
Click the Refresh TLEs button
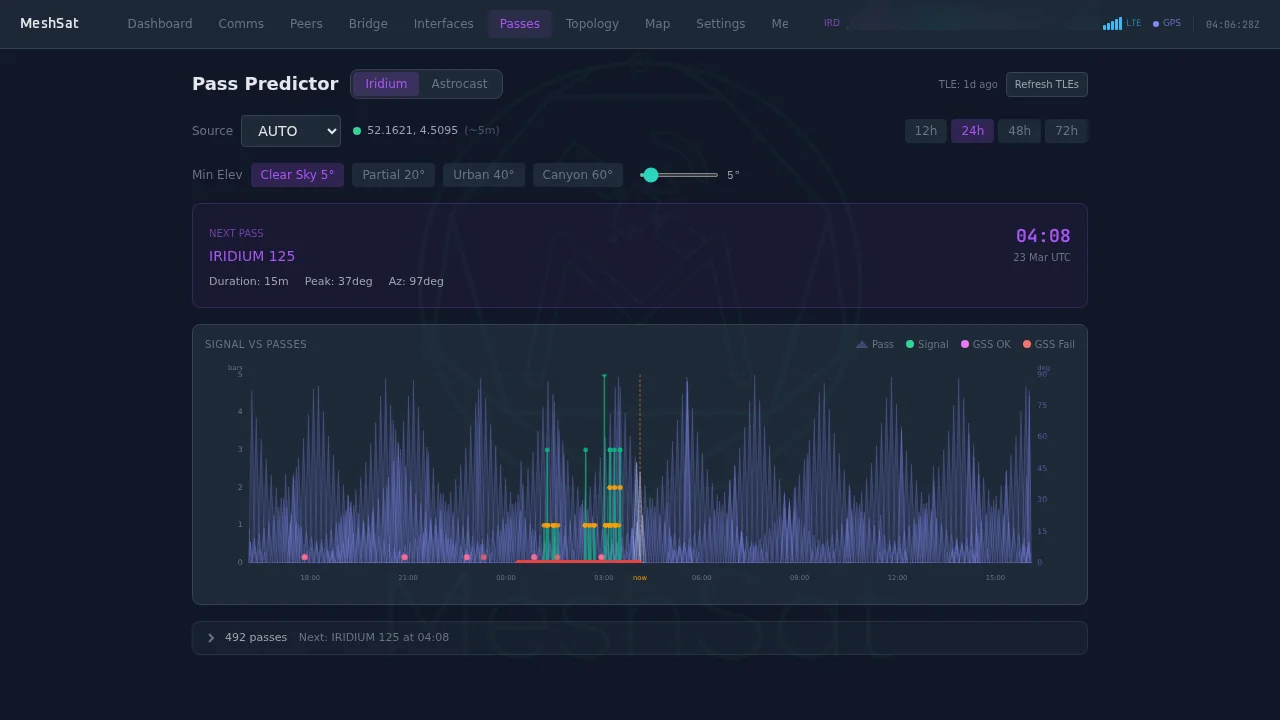point(1046,84)
